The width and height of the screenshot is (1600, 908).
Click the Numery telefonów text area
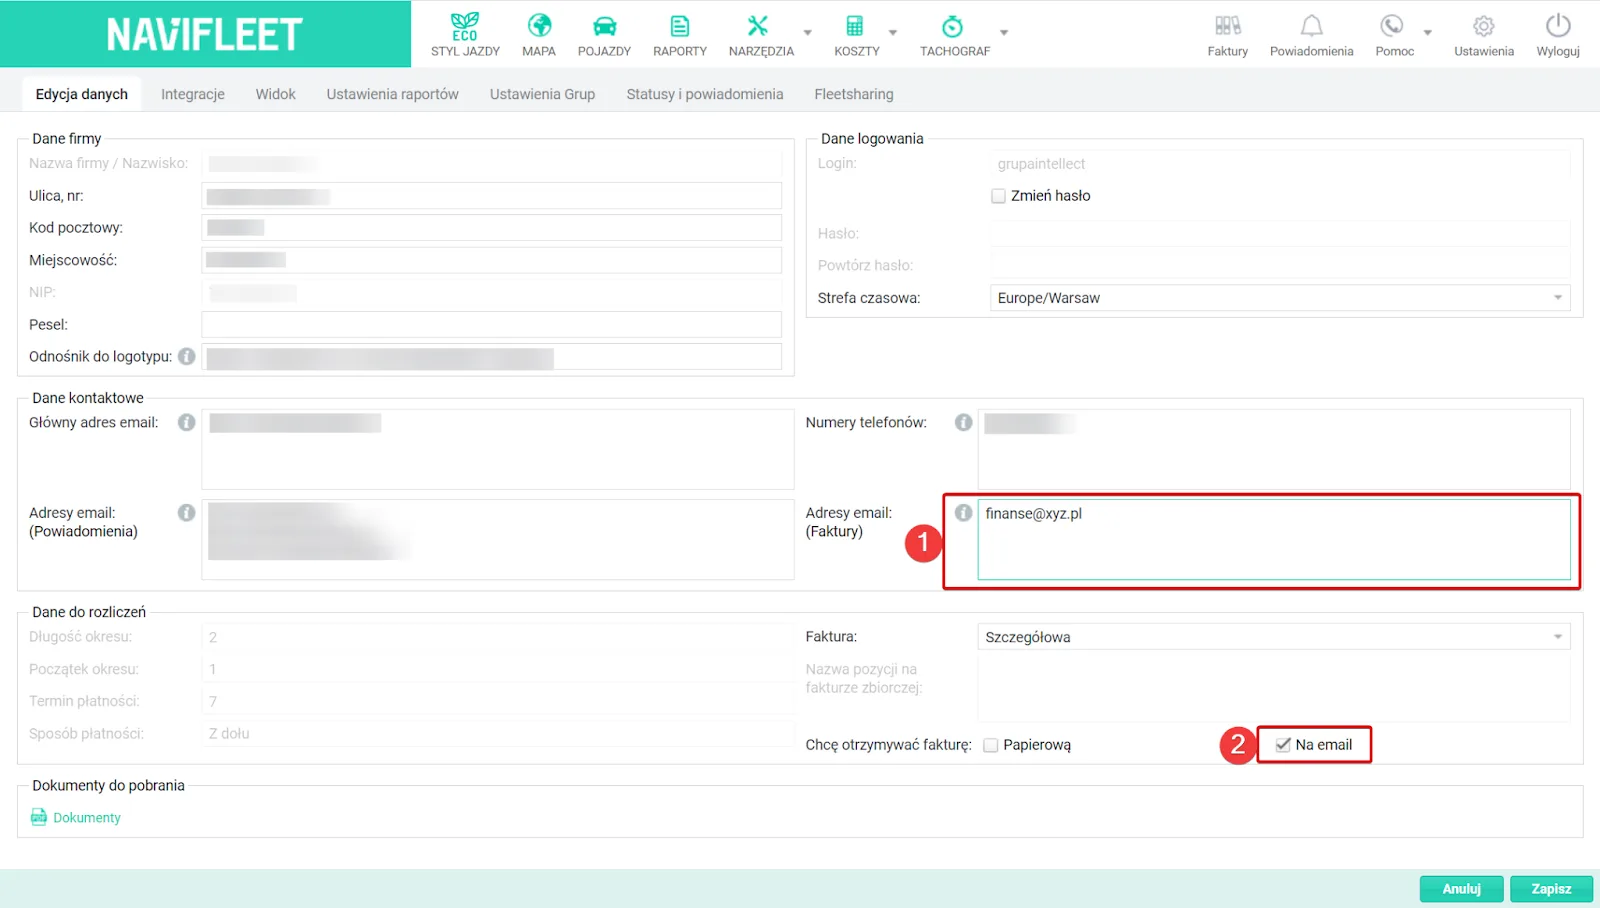pyautogui.click(x=1274, y=450)
